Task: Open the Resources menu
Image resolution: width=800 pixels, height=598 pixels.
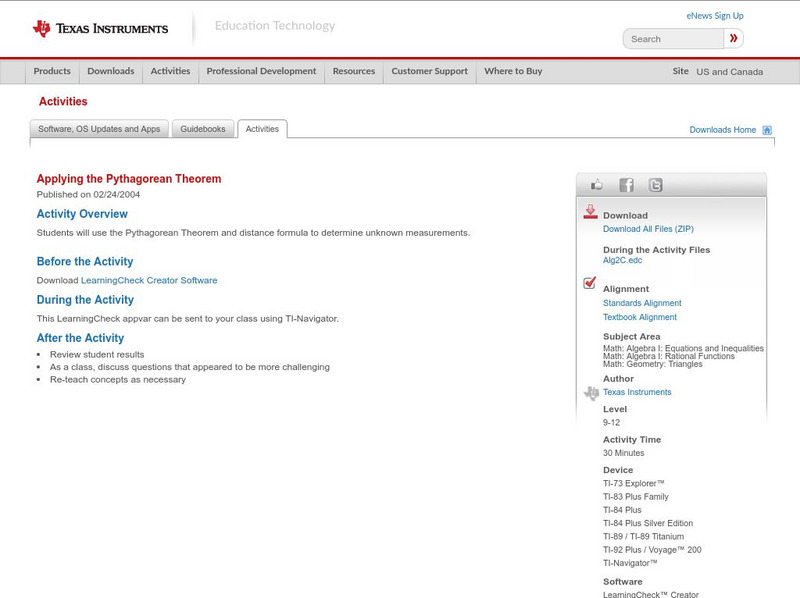Action: tap(354, 71)
